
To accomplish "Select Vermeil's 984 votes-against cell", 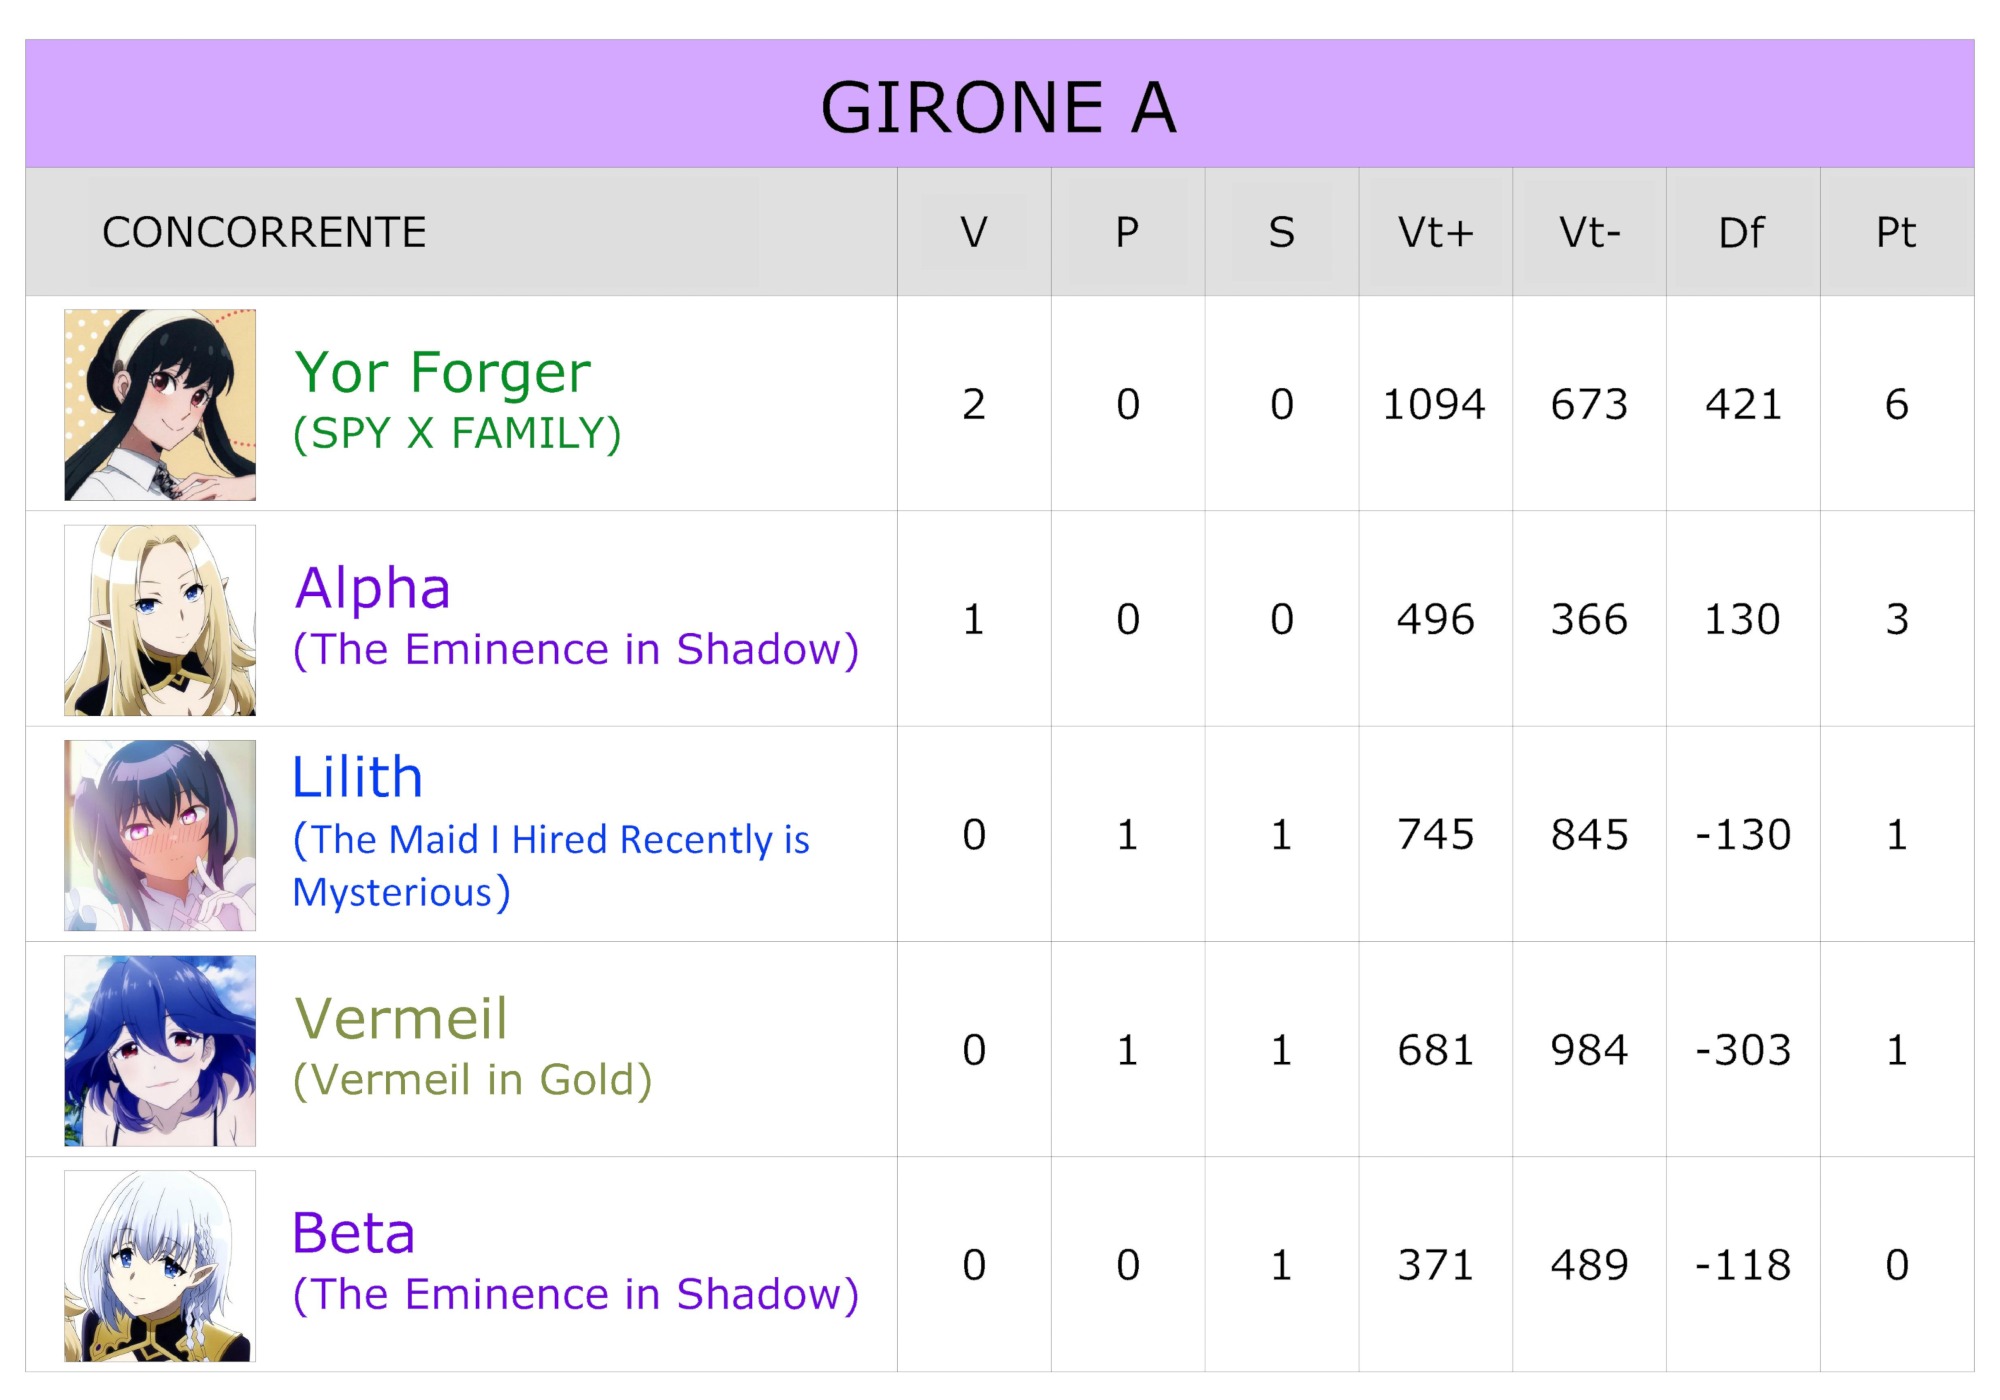I will coord(1589,1050).
